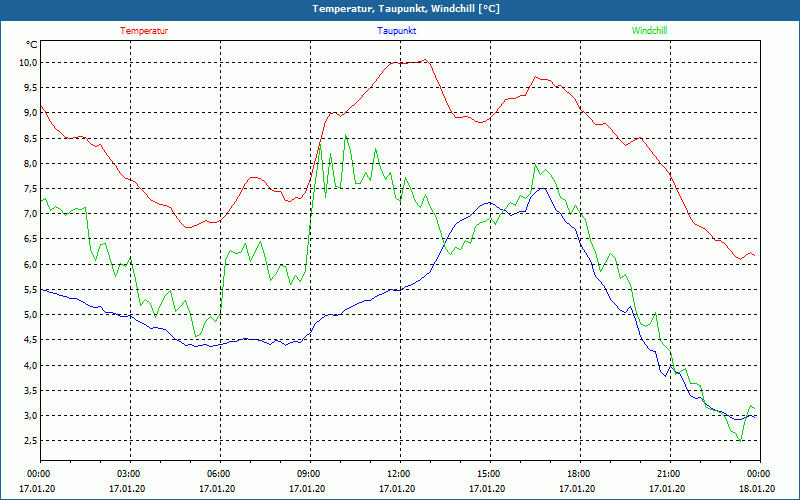Click the °C unit label on axis

pos(32,45)
